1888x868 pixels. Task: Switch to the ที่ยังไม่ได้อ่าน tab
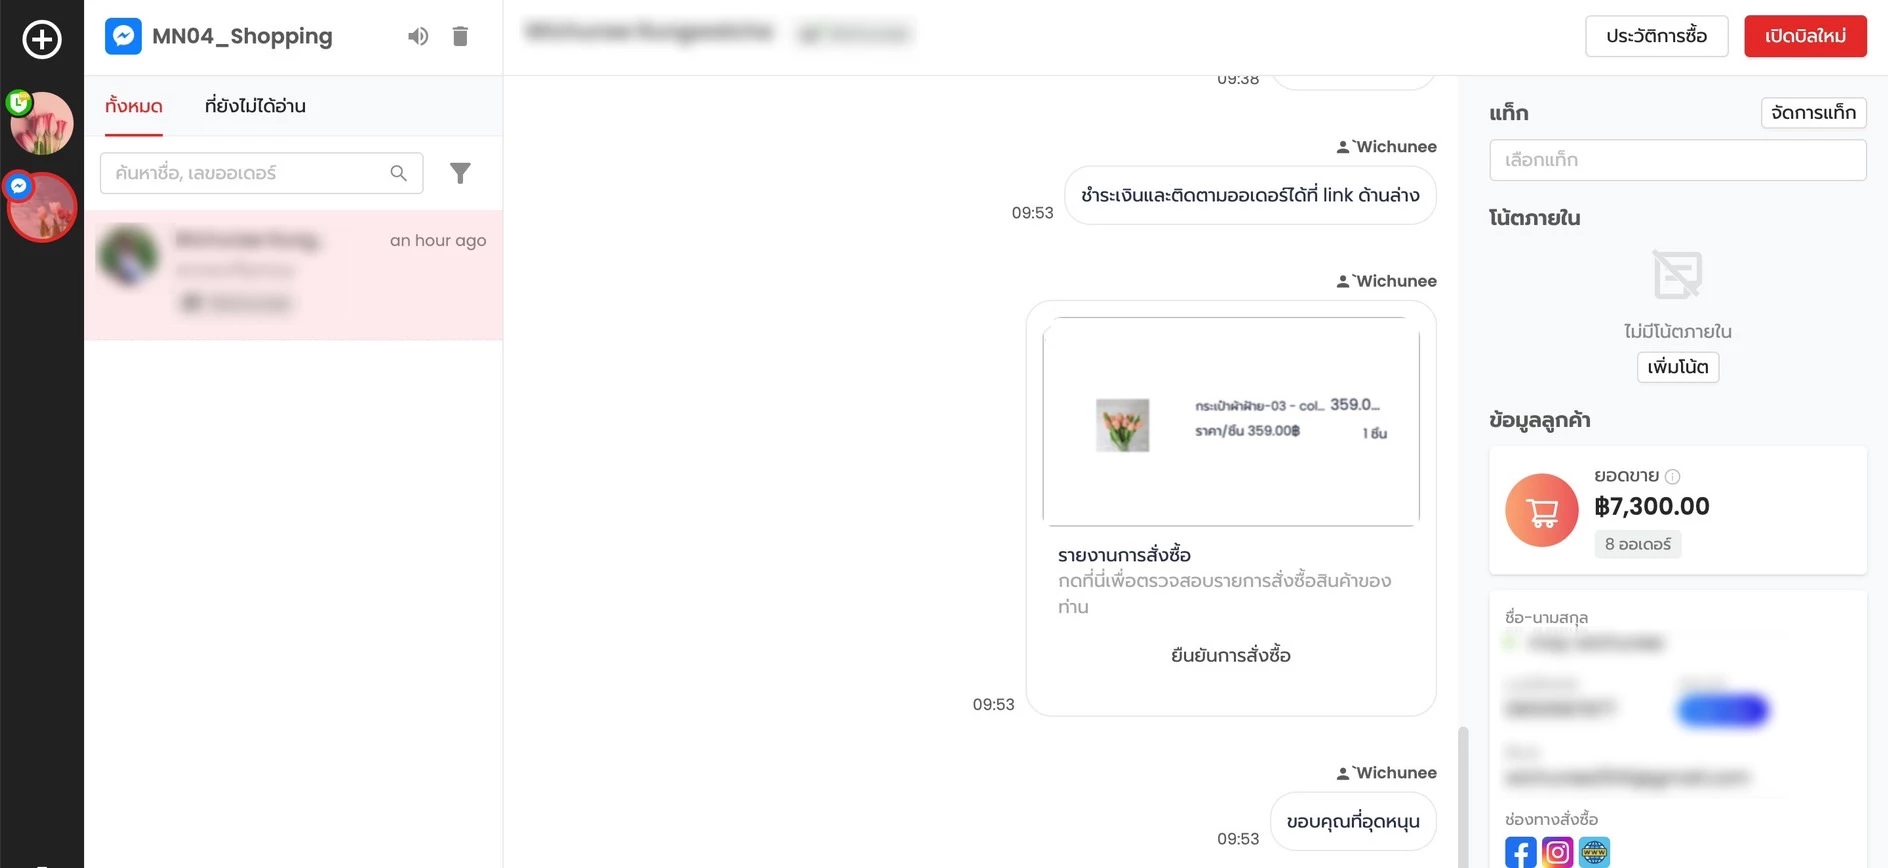[x=255, y=106]
